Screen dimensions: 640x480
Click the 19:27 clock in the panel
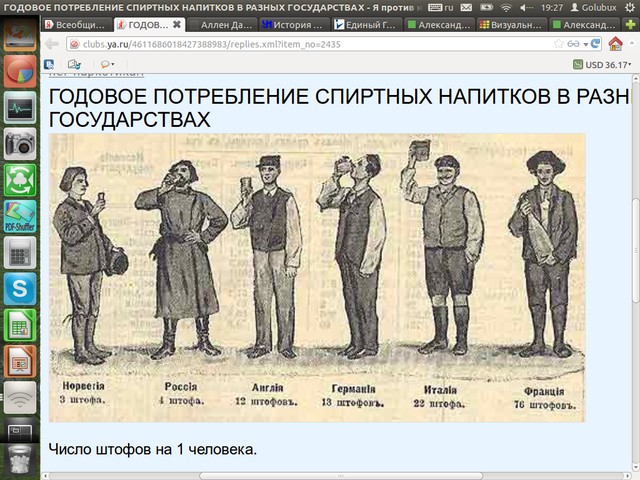coord(551,7)
